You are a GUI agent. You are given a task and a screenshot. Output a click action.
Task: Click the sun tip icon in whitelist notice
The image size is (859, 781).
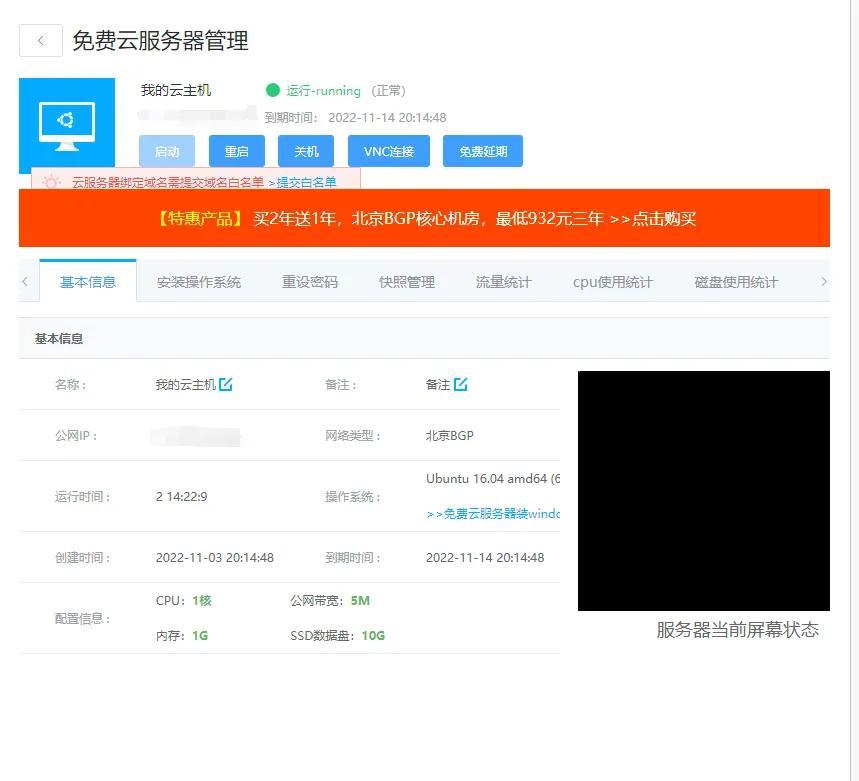(51, 182)
